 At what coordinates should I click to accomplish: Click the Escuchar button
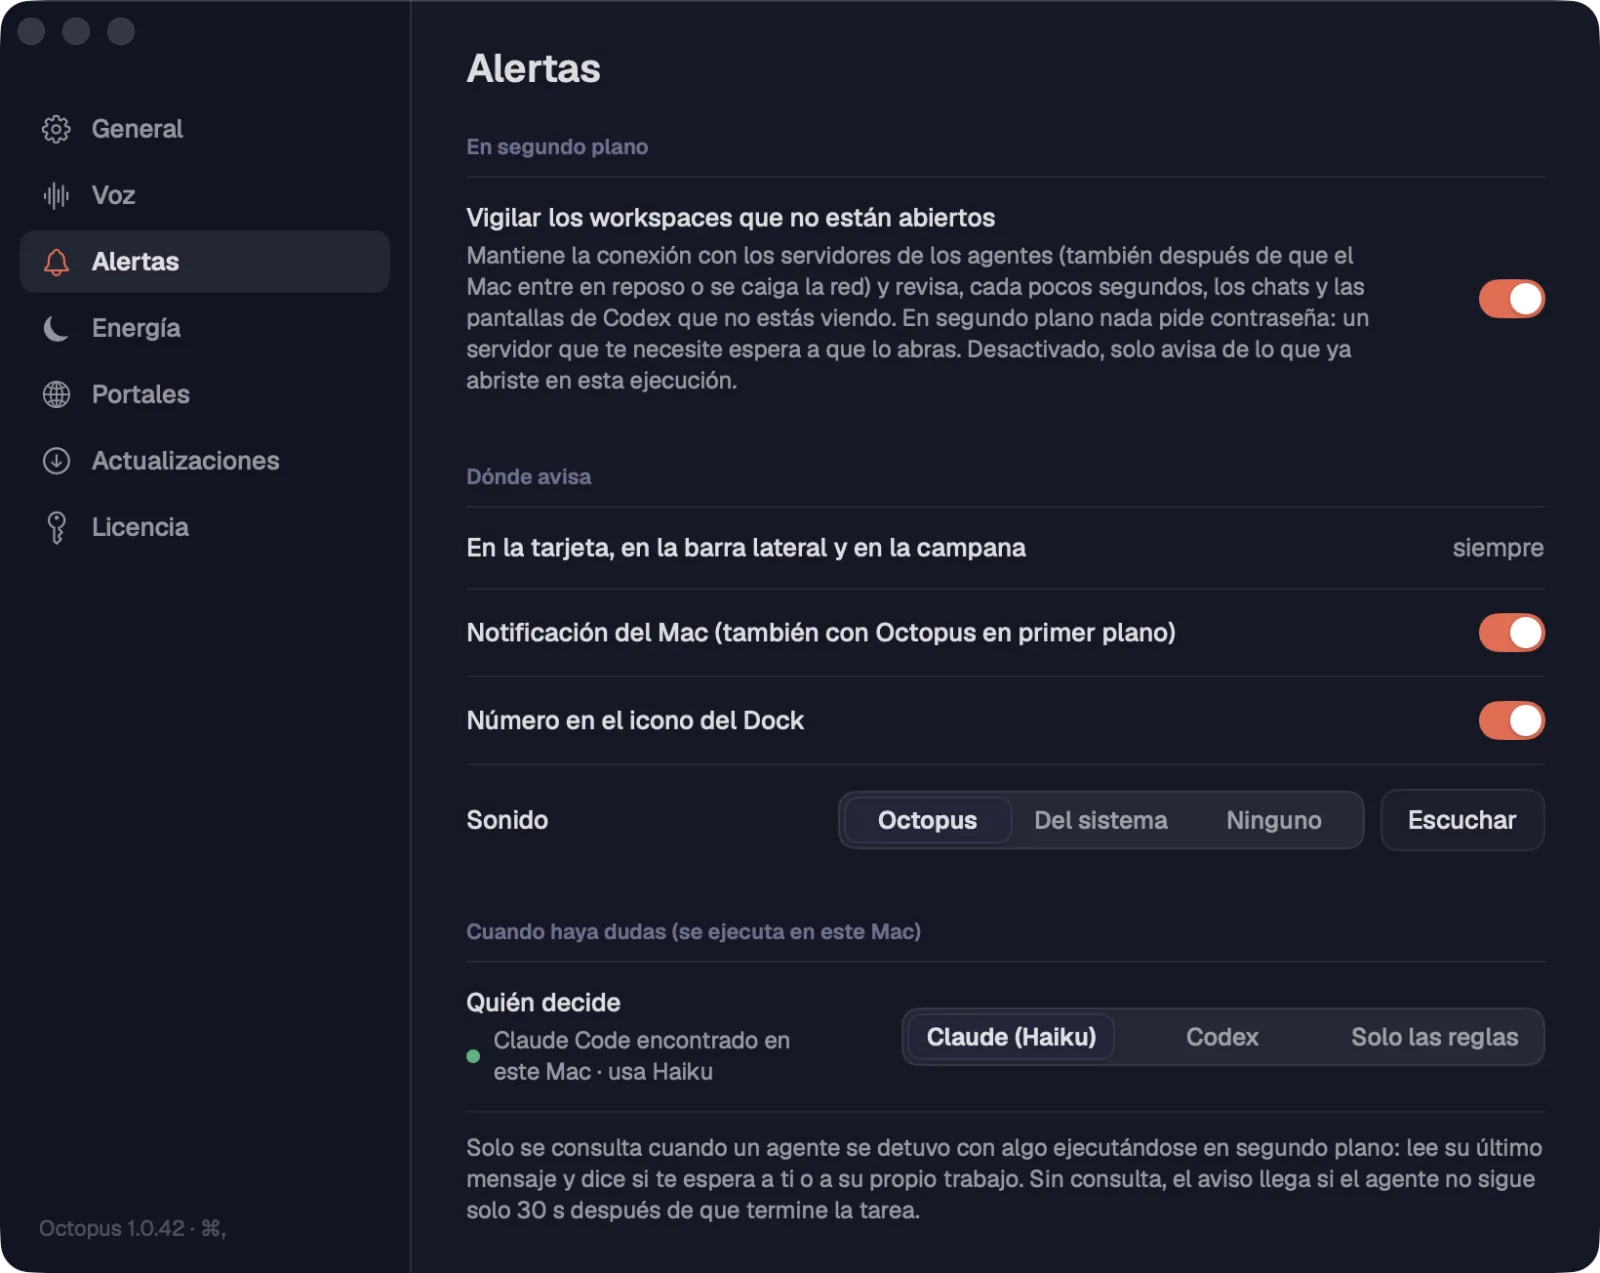click(1462, 820)
